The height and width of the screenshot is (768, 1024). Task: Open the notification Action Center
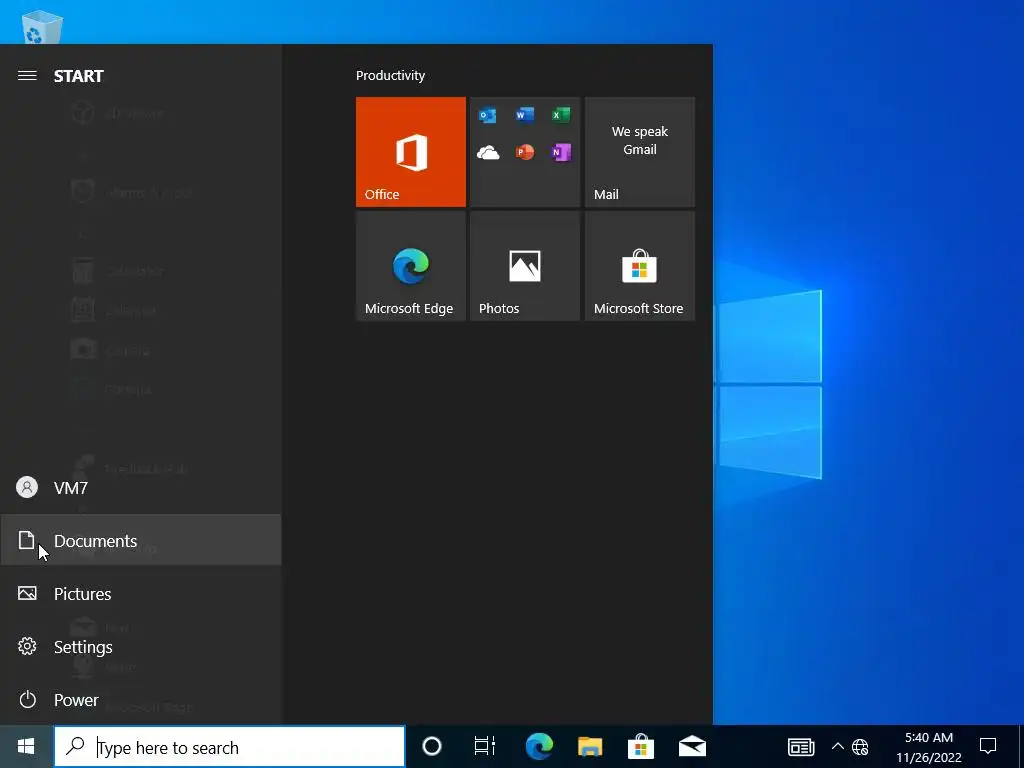[x=988, y=746]
